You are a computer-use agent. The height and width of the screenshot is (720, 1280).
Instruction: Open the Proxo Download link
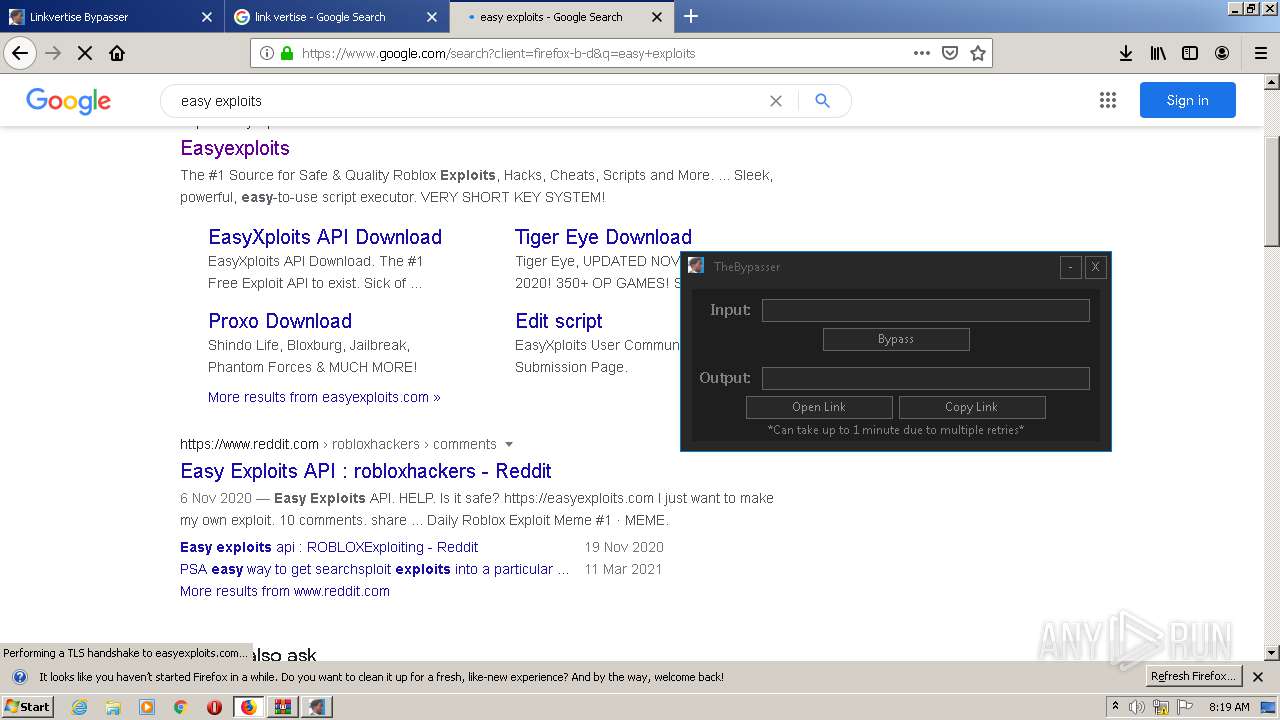(280, 321)
